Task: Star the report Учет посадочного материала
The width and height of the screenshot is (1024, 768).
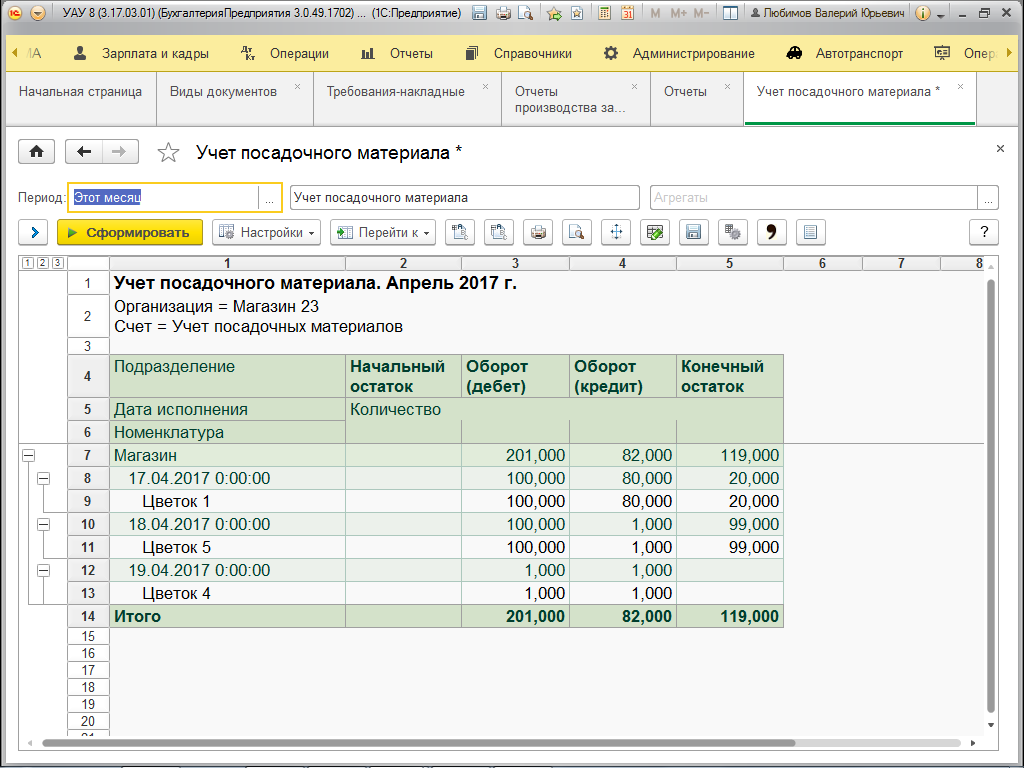Action: click(168, 153)
